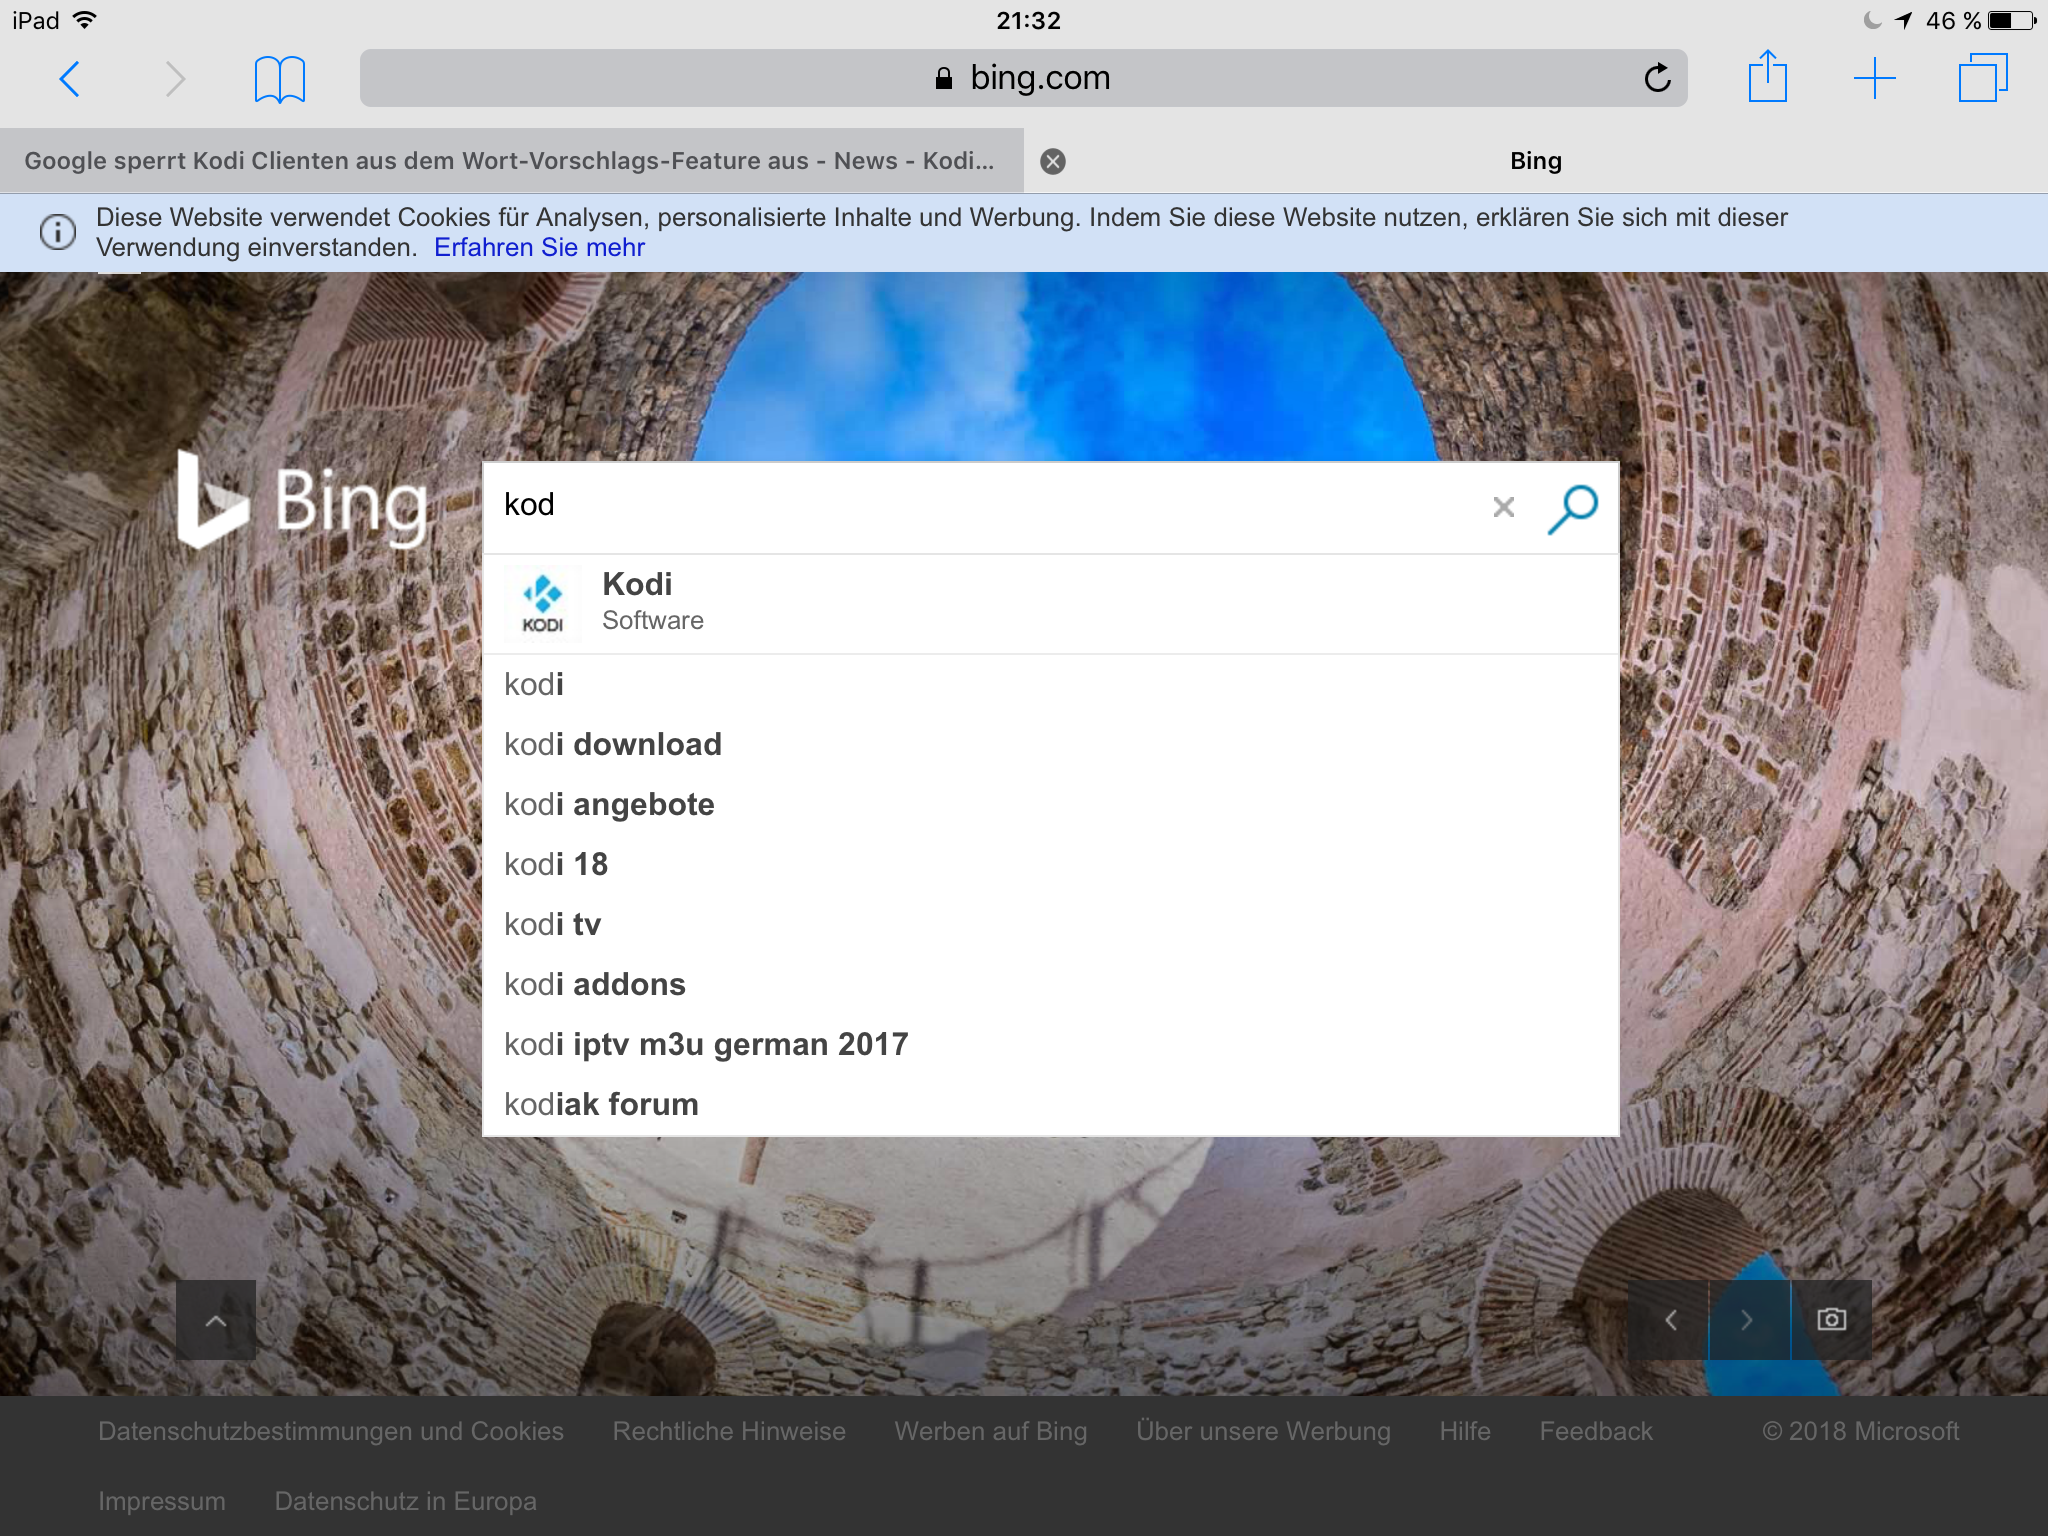Viewport: 2048px width, 1536px height.
Task: Open the Erfahren Sie mehr link
Action: pyautogui.click(x=539, y=247)
